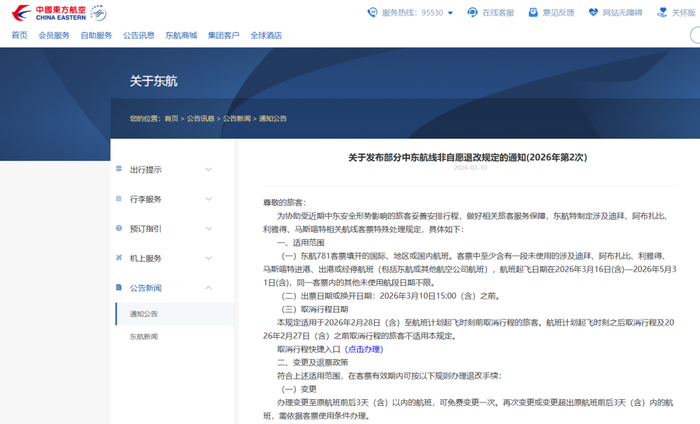
Task: Click the 出行提示 sidebar icon
Action: point(120,169)
